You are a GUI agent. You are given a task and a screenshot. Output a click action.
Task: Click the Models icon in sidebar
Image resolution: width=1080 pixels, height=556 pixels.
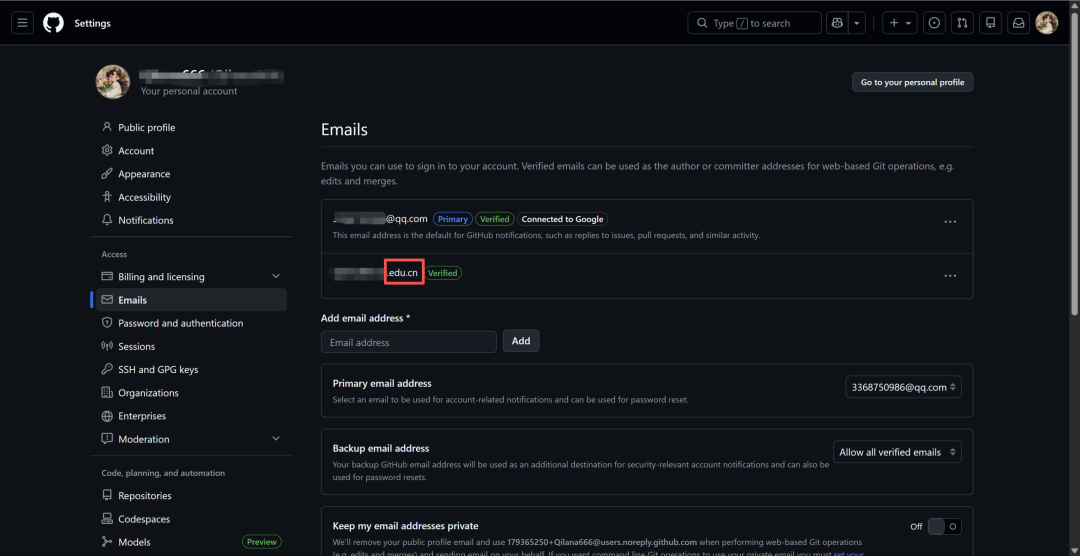107,542
